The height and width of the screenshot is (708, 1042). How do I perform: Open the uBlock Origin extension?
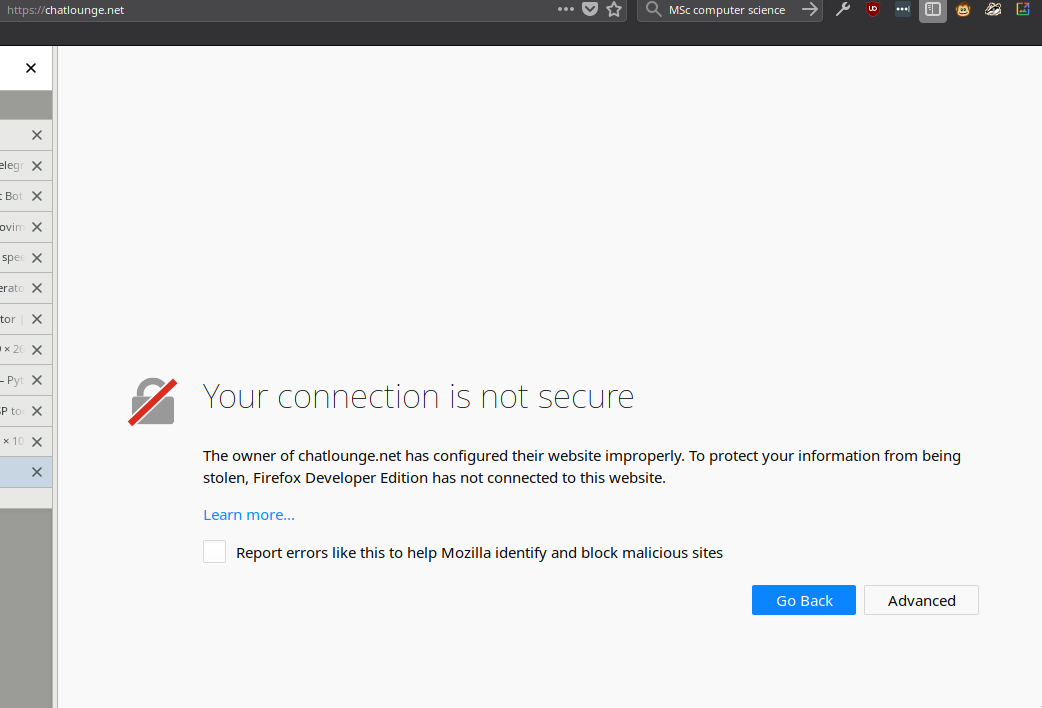point(873,10)
